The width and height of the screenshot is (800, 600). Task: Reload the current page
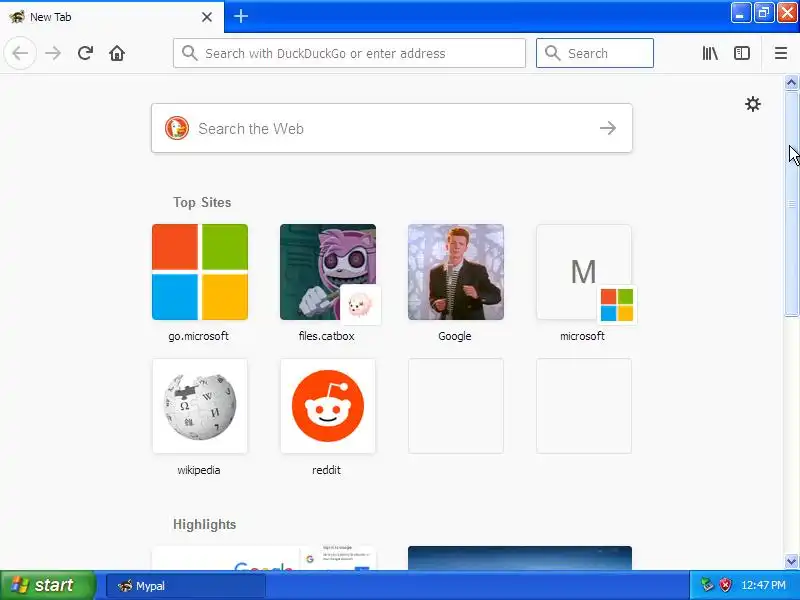(x=85, y=53)
